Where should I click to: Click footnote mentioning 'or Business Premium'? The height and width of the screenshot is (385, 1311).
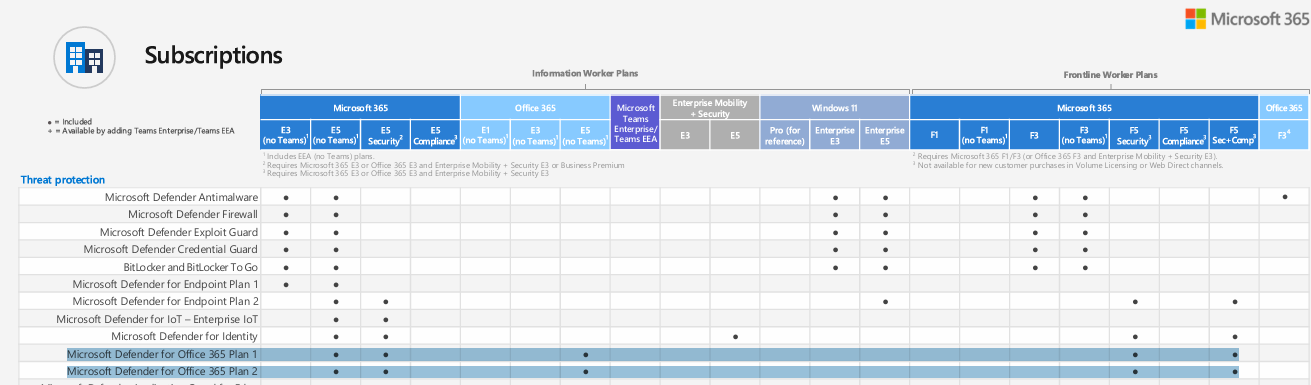[444, 165]
